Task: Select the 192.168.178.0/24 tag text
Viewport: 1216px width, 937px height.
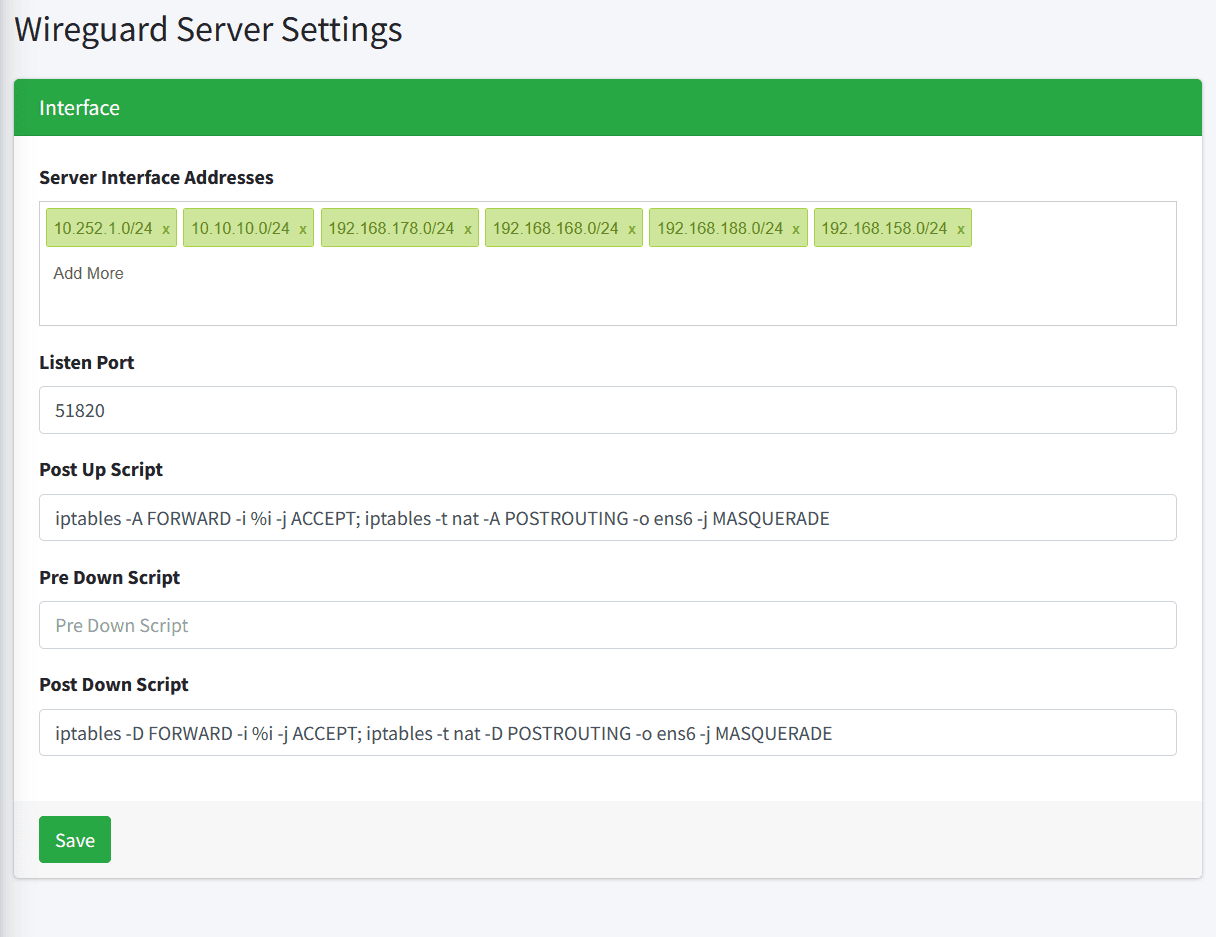Action: coord(391,228)
